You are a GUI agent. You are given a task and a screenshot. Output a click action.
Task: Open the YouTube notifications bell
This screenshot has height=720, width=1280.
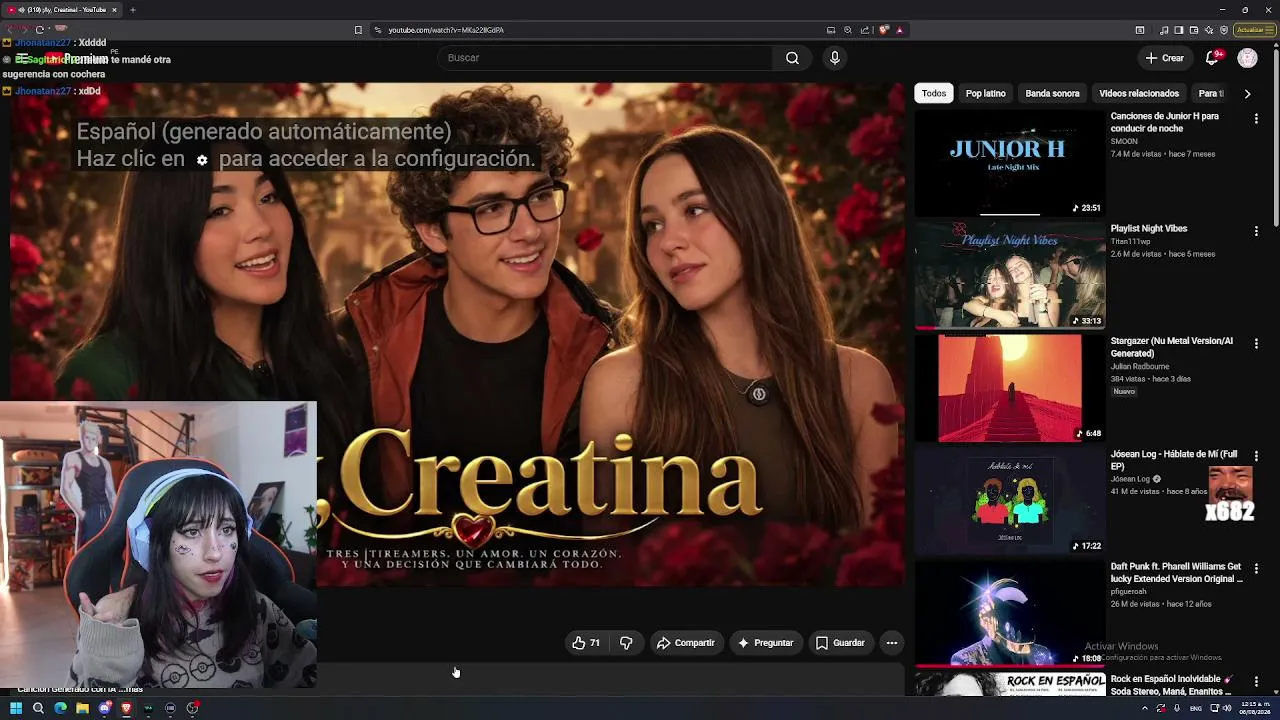click(1212, 58)
